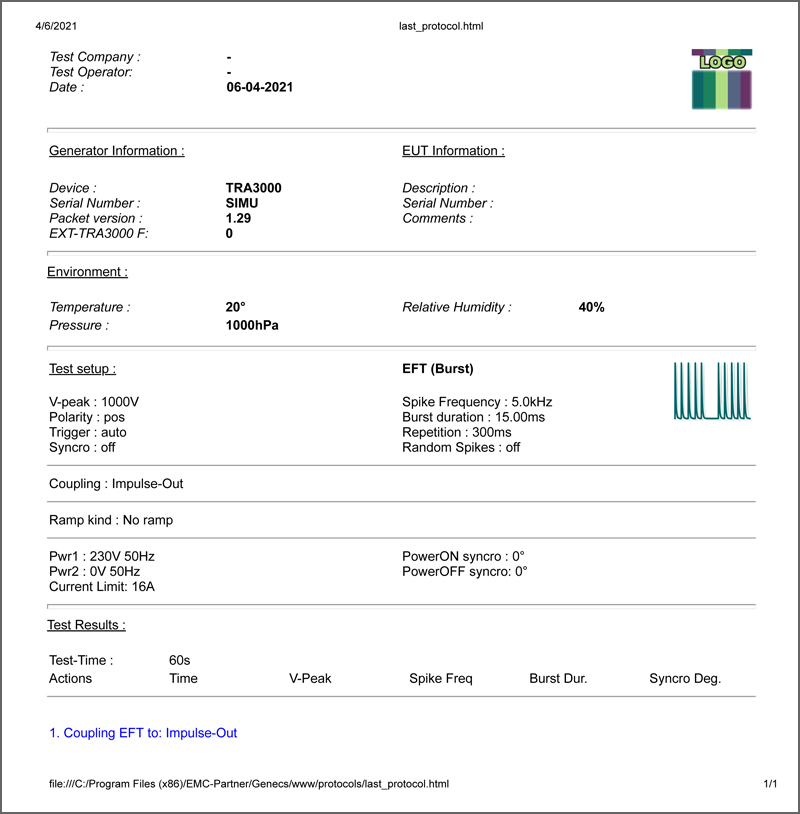
Task: Click the file path in the footer
Action: click(x=249, y=783)
